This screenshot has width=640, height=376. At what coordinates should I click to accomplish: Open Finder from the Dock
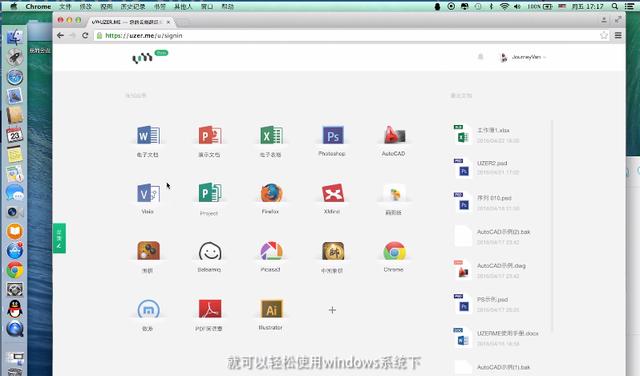point(15,37)
